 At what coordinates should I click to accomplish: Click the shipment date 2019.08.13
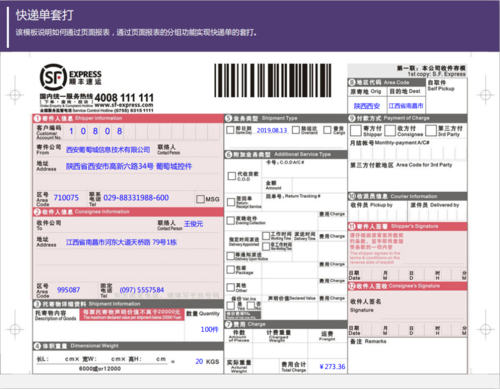[x=272, y=130]
